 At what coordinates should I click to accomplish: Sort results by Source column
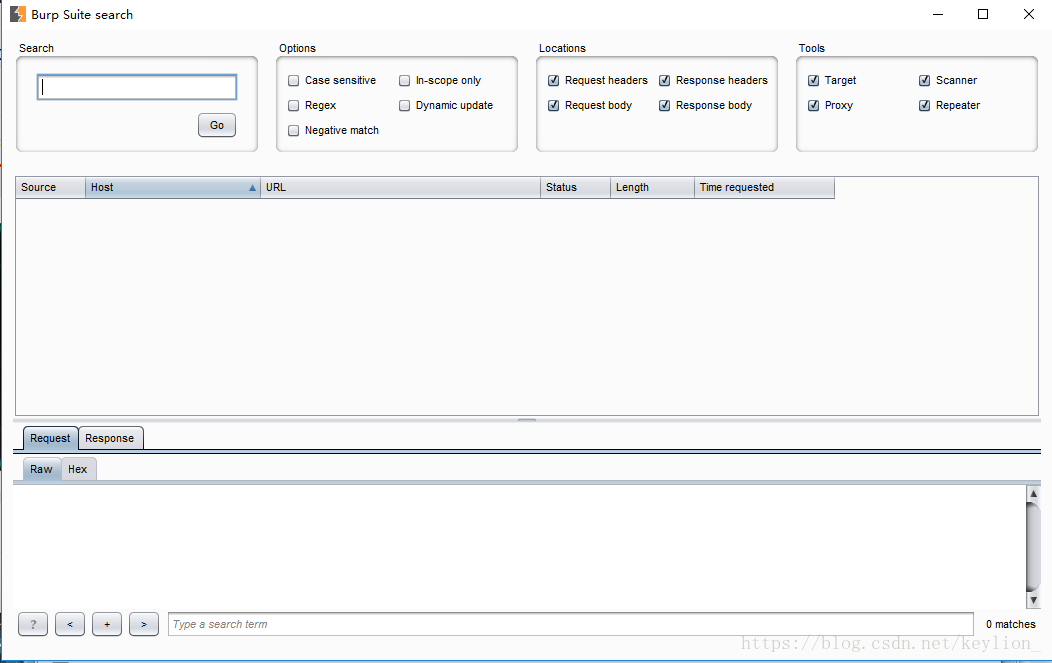point(50,187)
